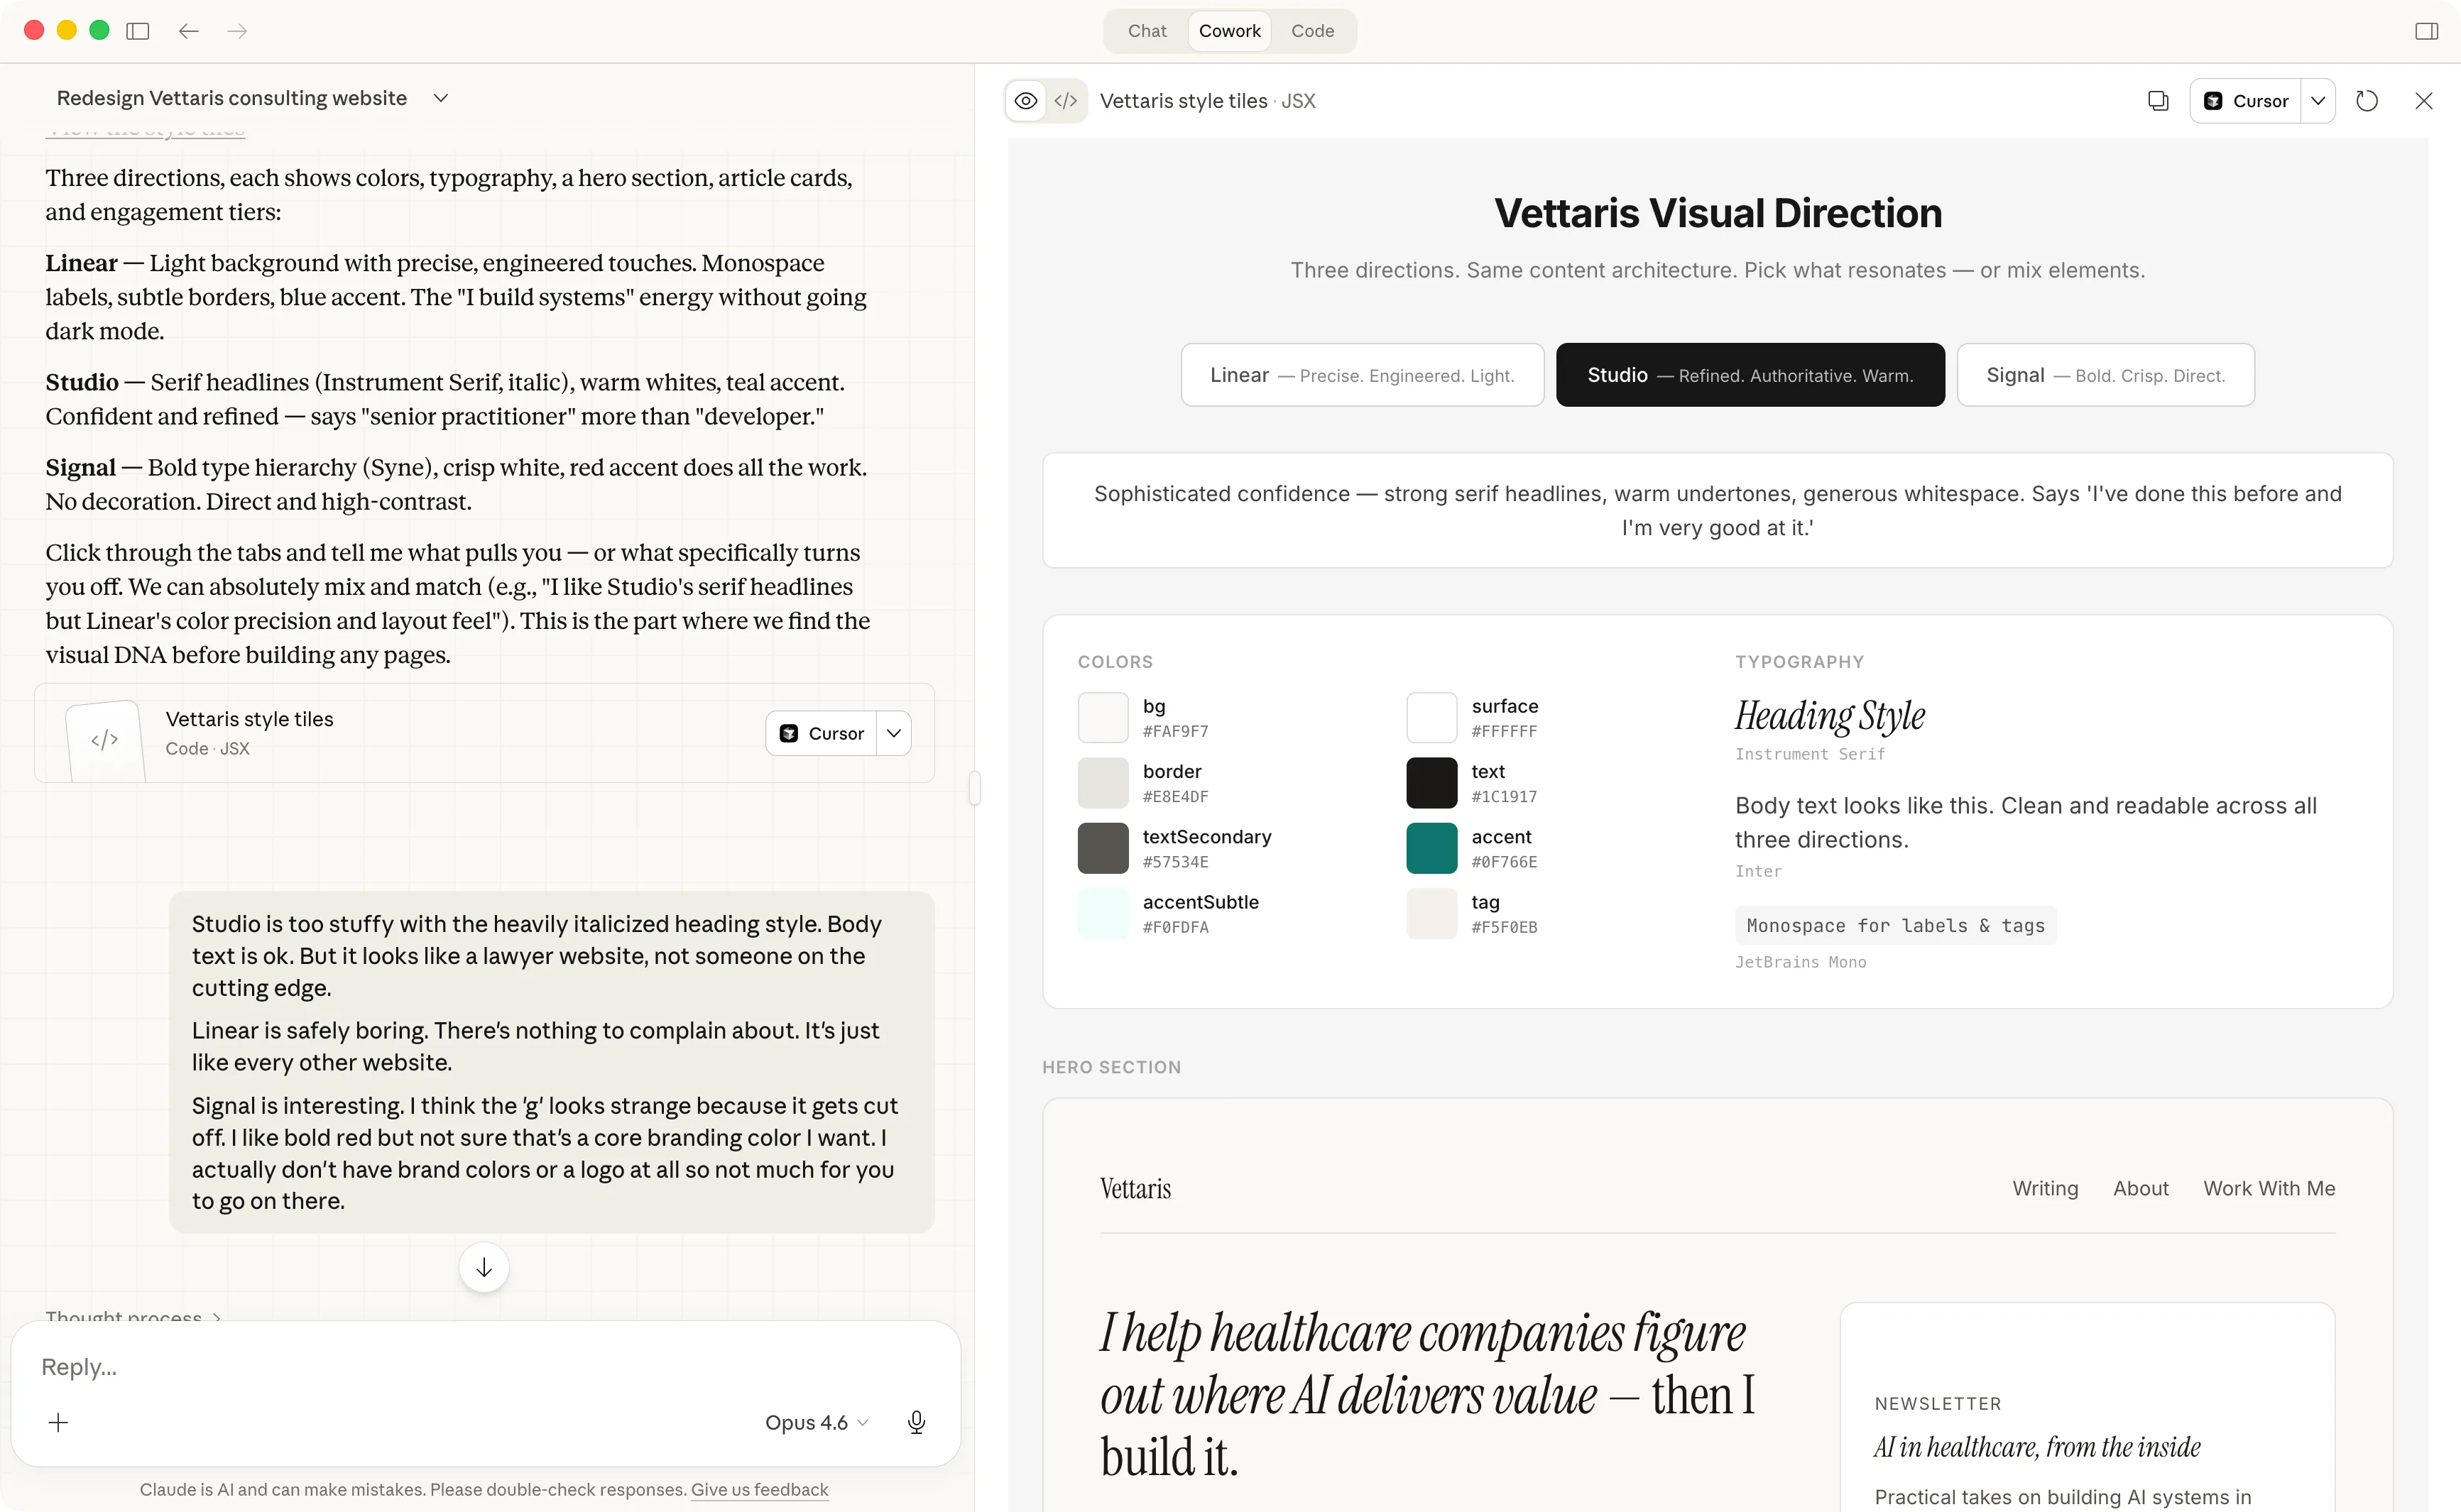Click the back navigation arrow

click(188, 31)
